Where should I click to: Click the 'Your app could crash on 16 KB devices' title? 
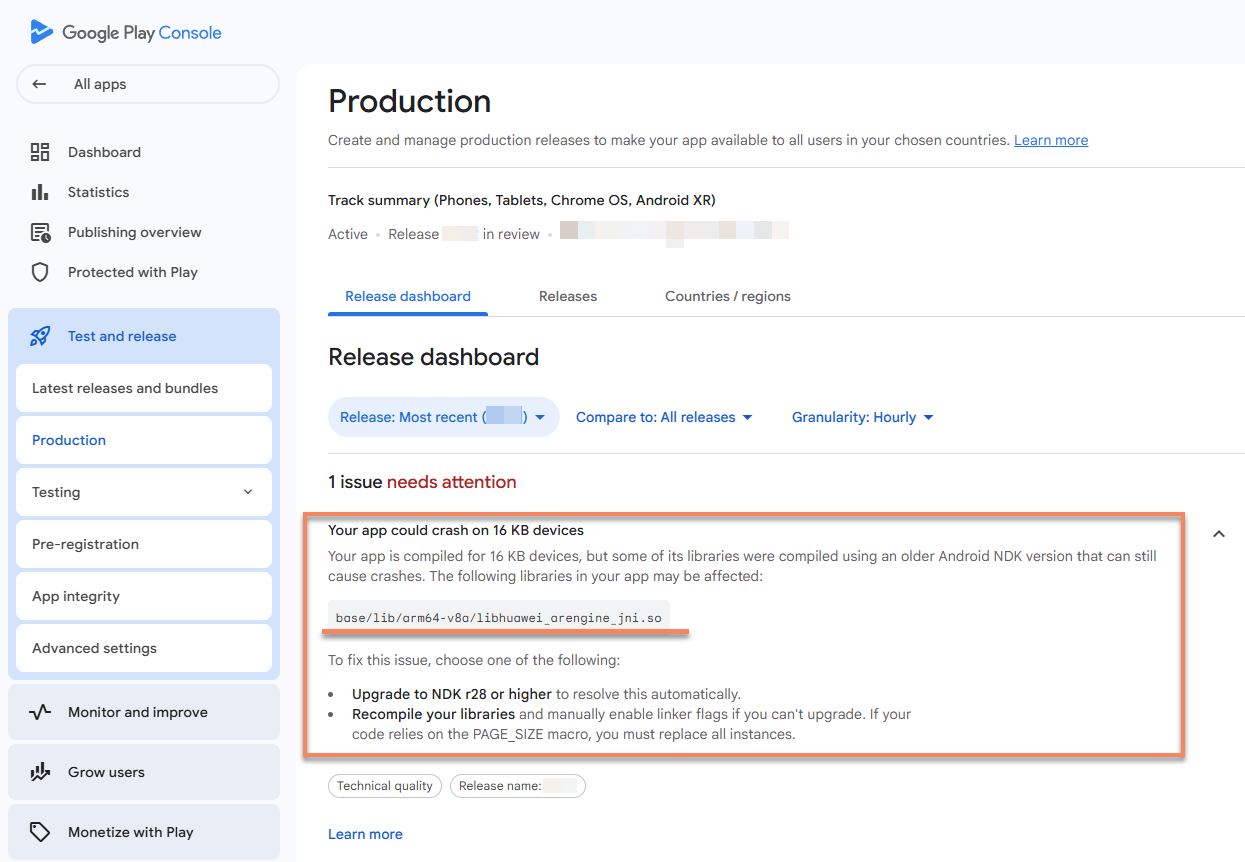pyautogui.click(x=456, y=530)
